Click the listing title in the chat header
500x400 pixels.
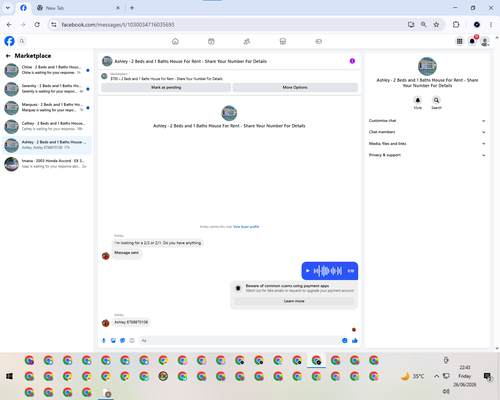(190, 61)
